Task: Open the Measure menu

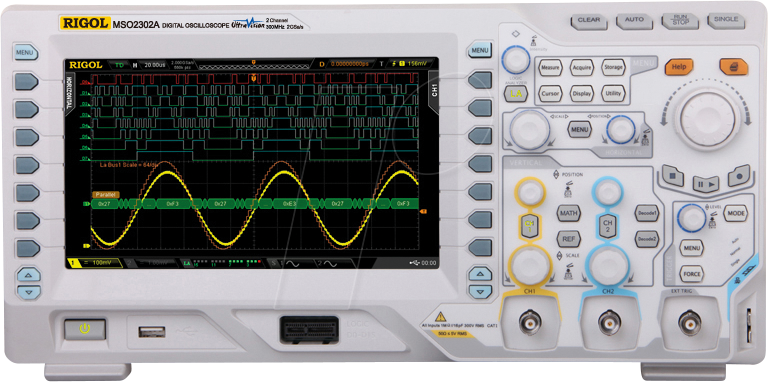Action: pos(550,68)
